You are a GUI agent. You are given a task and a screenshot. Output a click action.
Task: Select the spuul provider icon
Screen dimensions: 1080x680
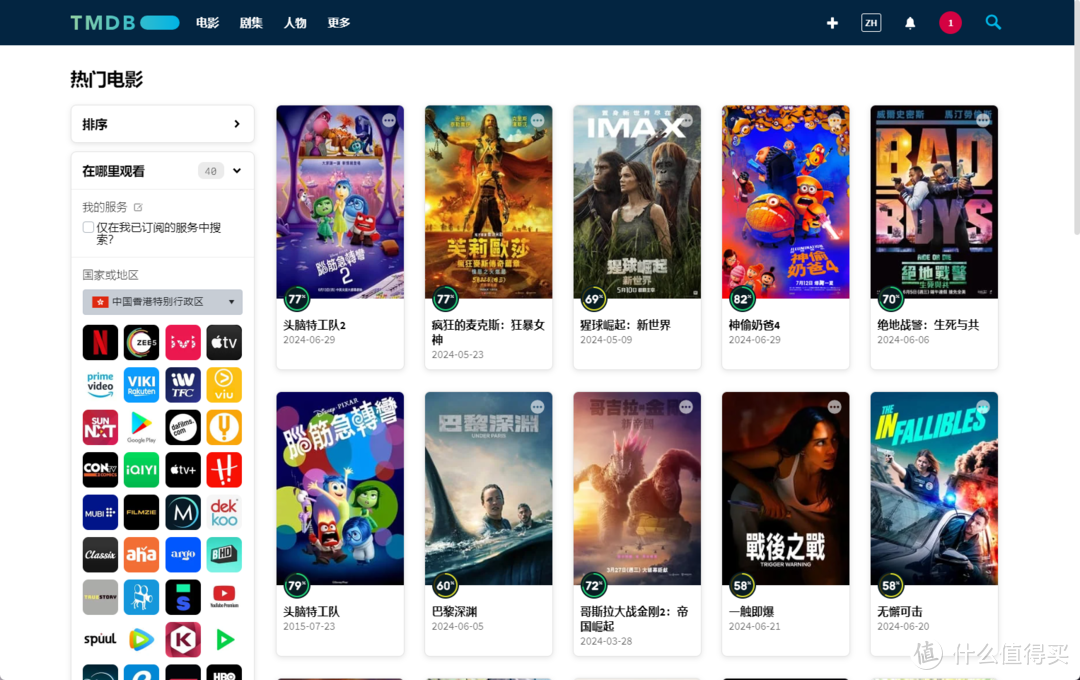point(101,639)
